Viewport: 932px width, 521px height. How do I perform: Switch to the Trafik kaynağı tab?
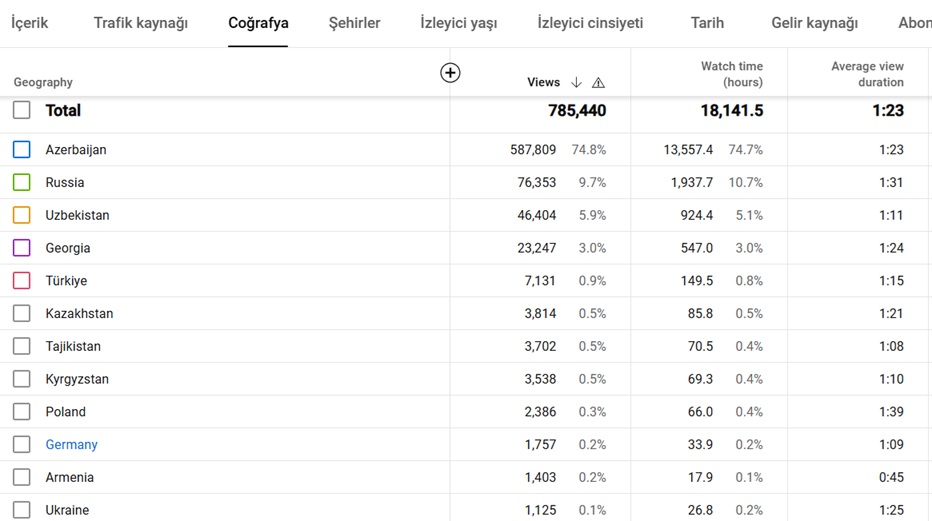140,23
